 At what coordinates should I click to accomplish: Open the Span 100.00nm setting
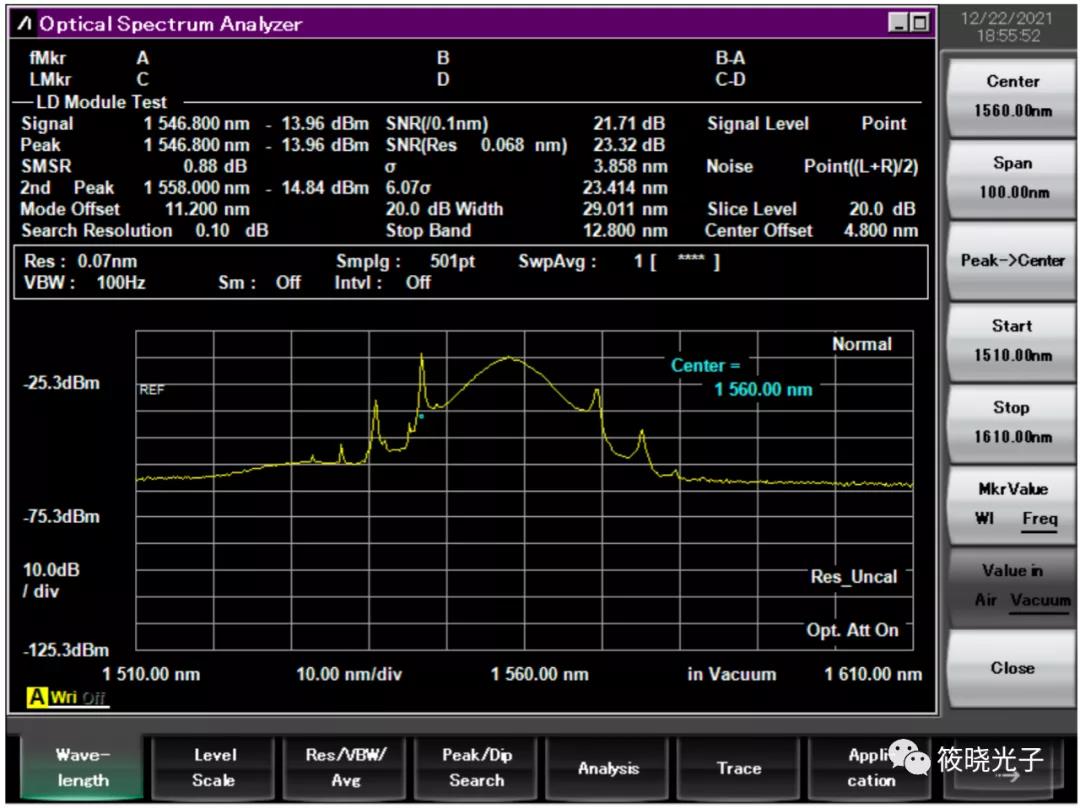[1012, 177]
